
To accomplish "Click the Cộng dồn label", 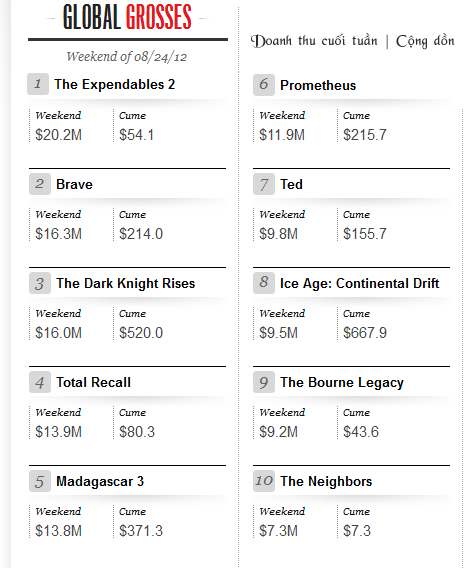I will click(x=425, y=41).
